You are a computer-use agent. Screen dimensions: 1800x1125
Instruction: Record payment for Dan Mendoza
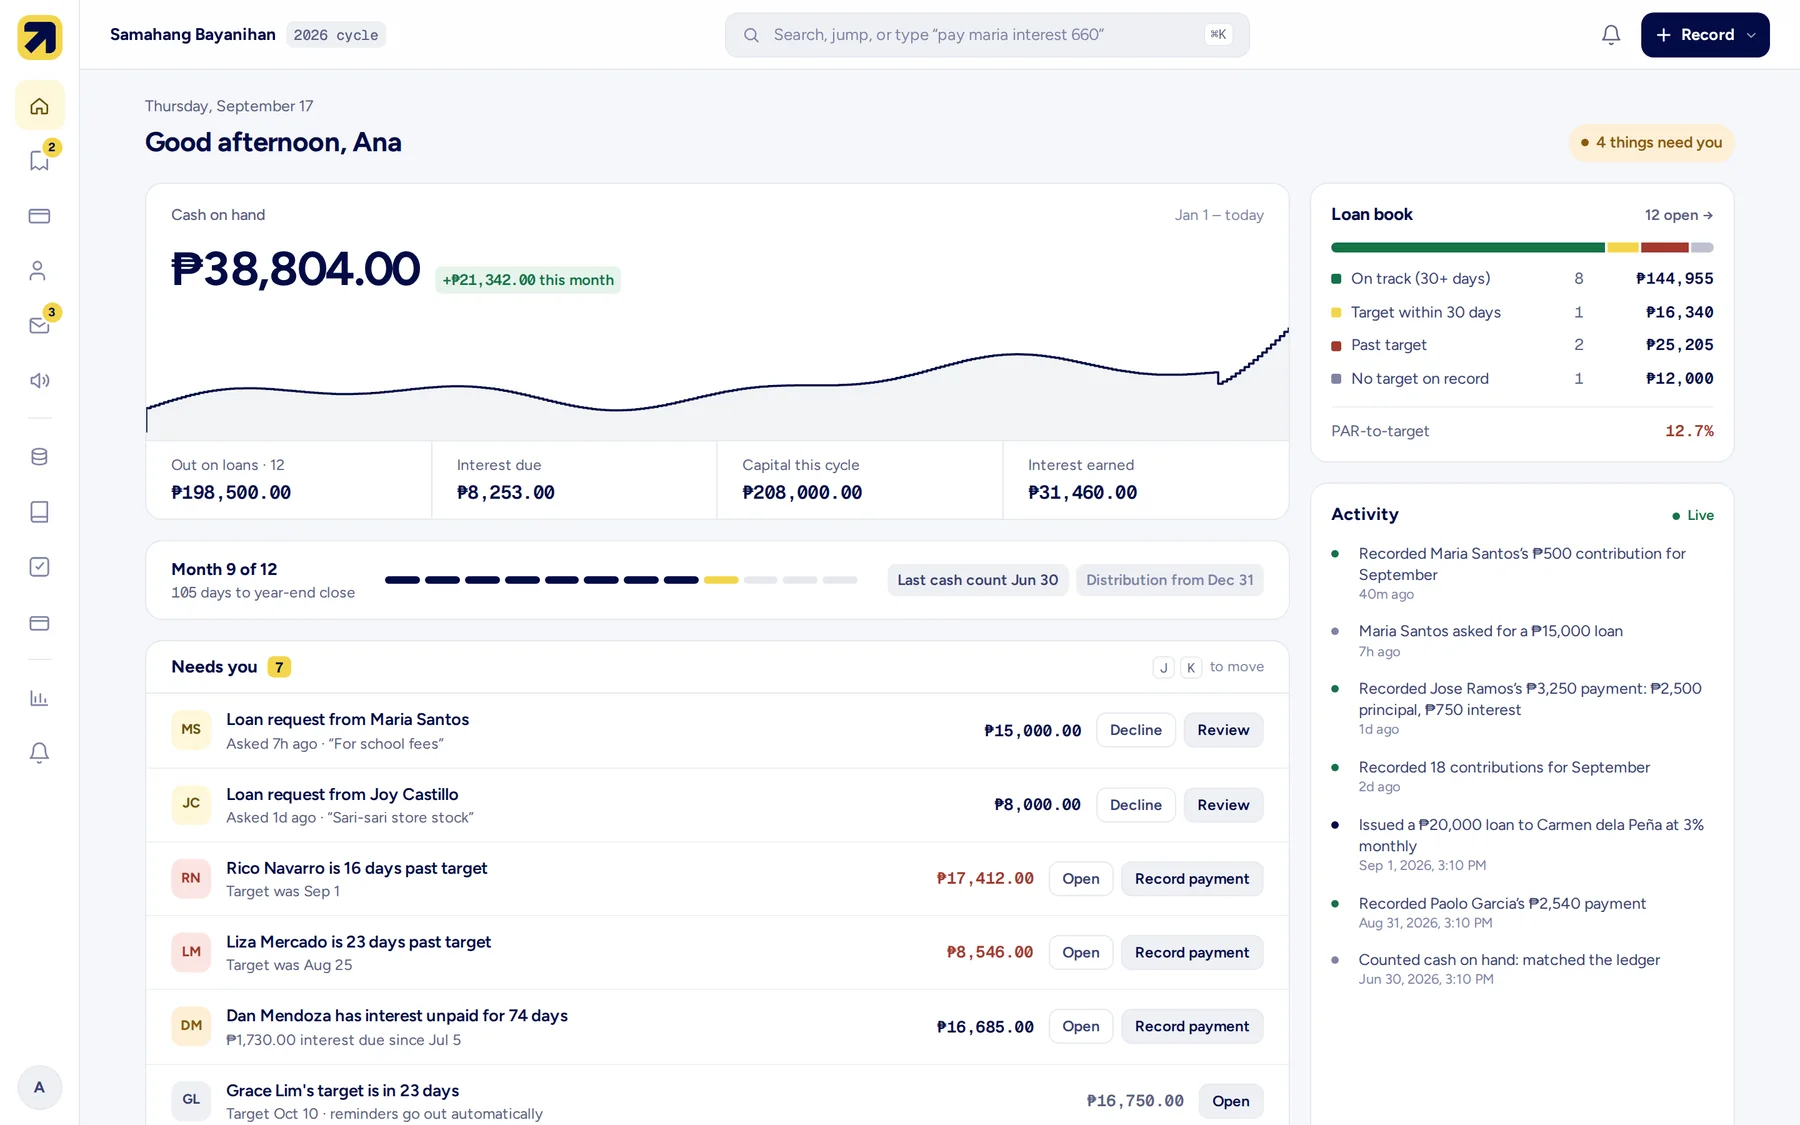pos(1192,1027)
